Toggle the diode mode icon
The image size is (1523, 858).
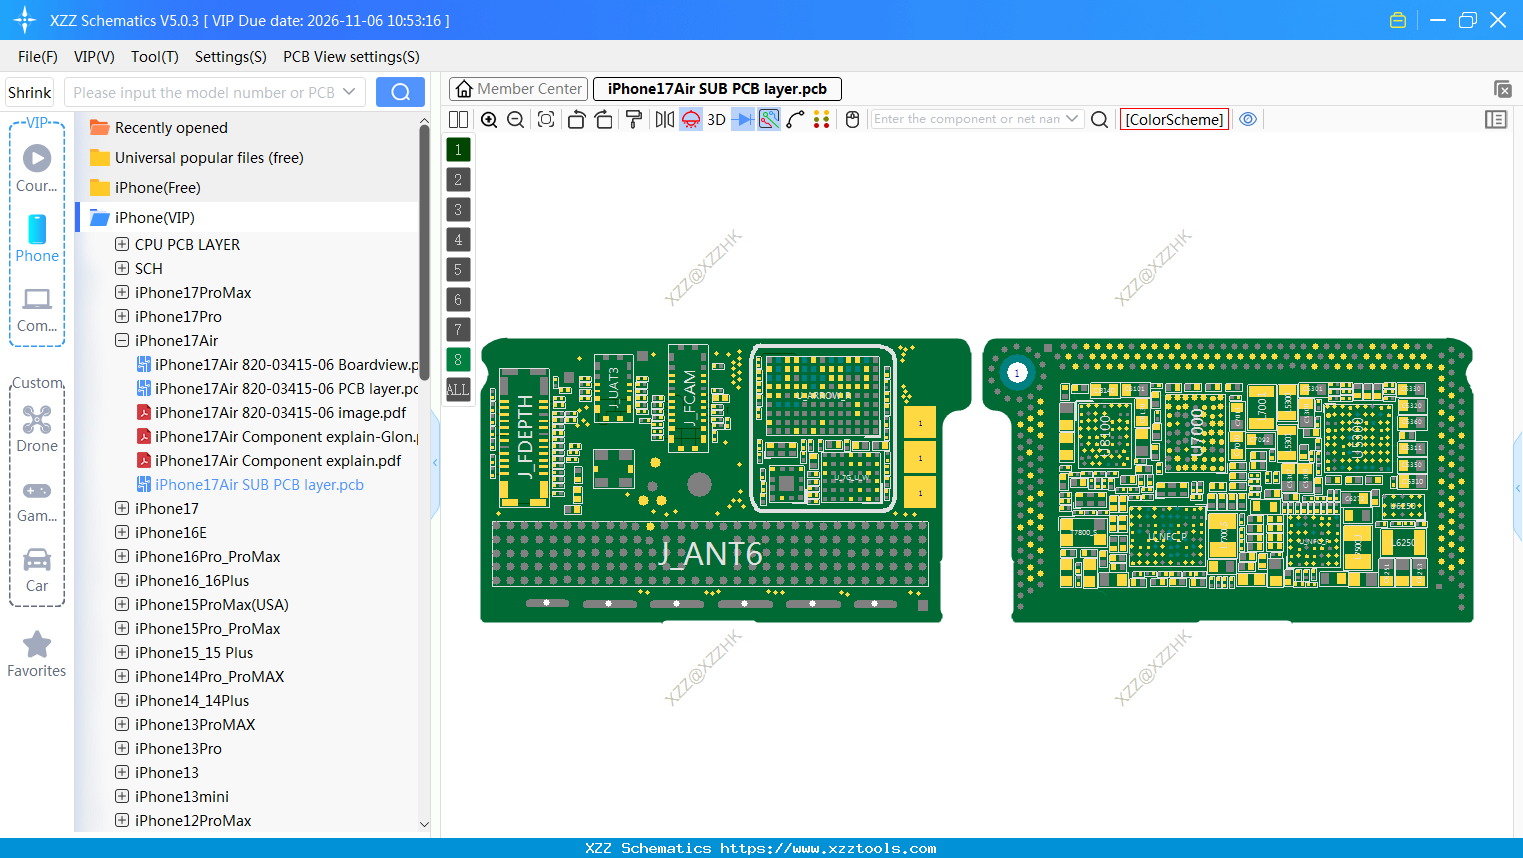(742, 120)
